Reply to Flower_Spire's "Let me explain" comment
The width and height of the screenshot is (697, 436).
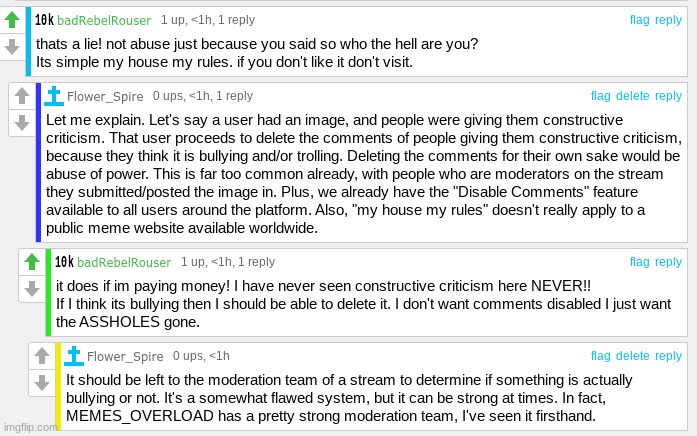[668, 96]
